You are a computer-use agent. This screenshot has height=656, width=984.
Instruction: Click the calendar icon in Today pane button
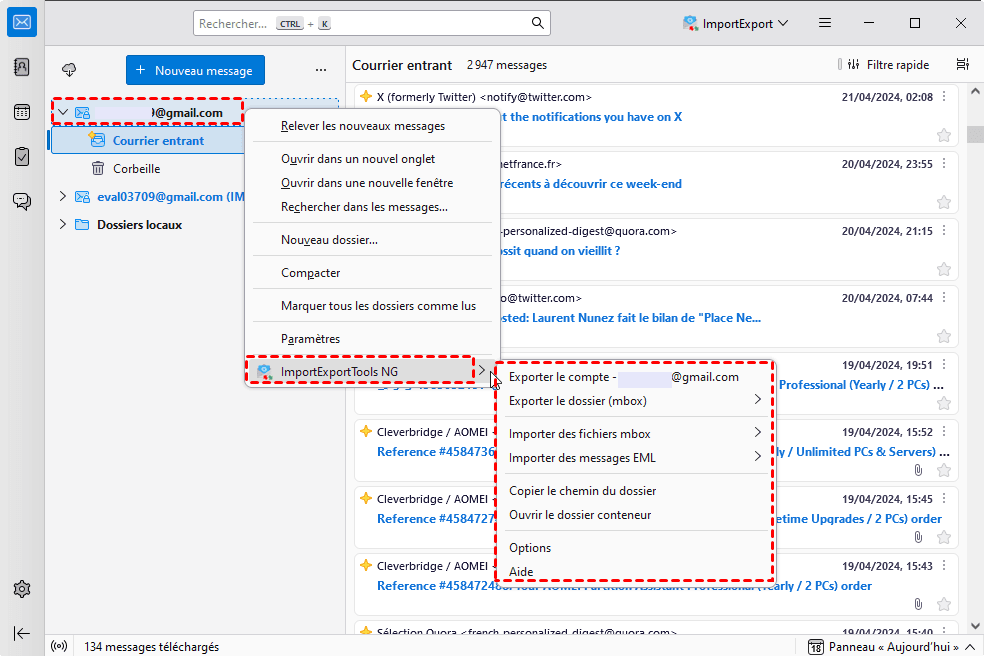point(815,647)
